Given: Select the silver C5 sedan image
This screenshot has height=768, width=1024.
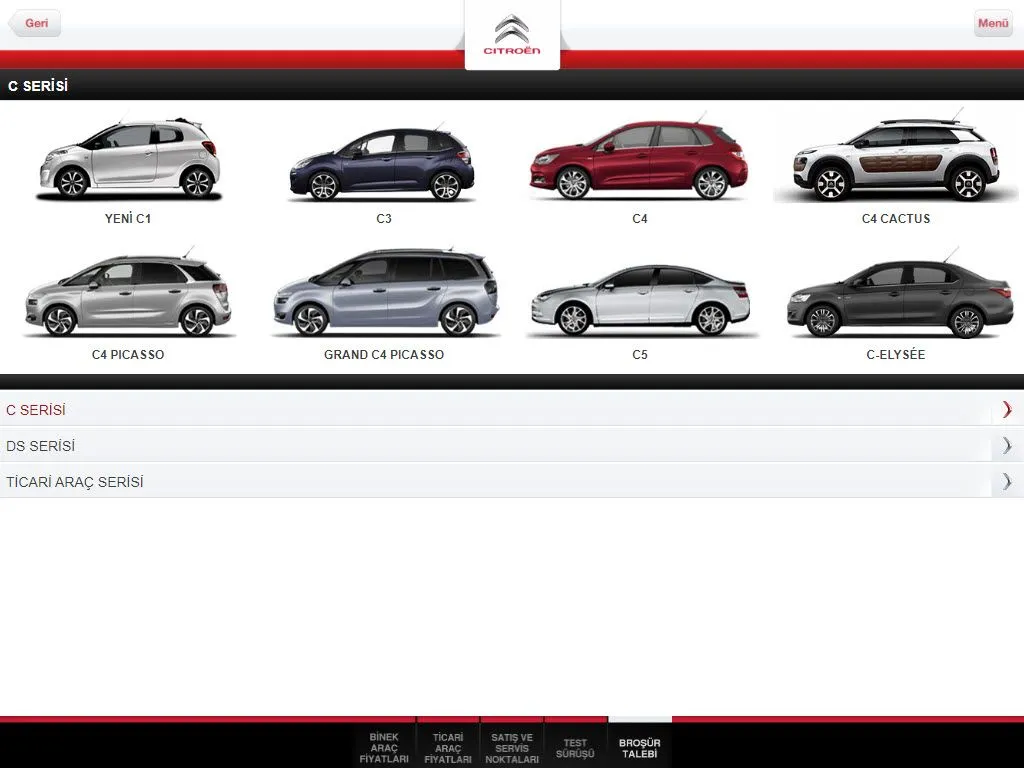Looking at the screenshot, I should tap(639, 299).
